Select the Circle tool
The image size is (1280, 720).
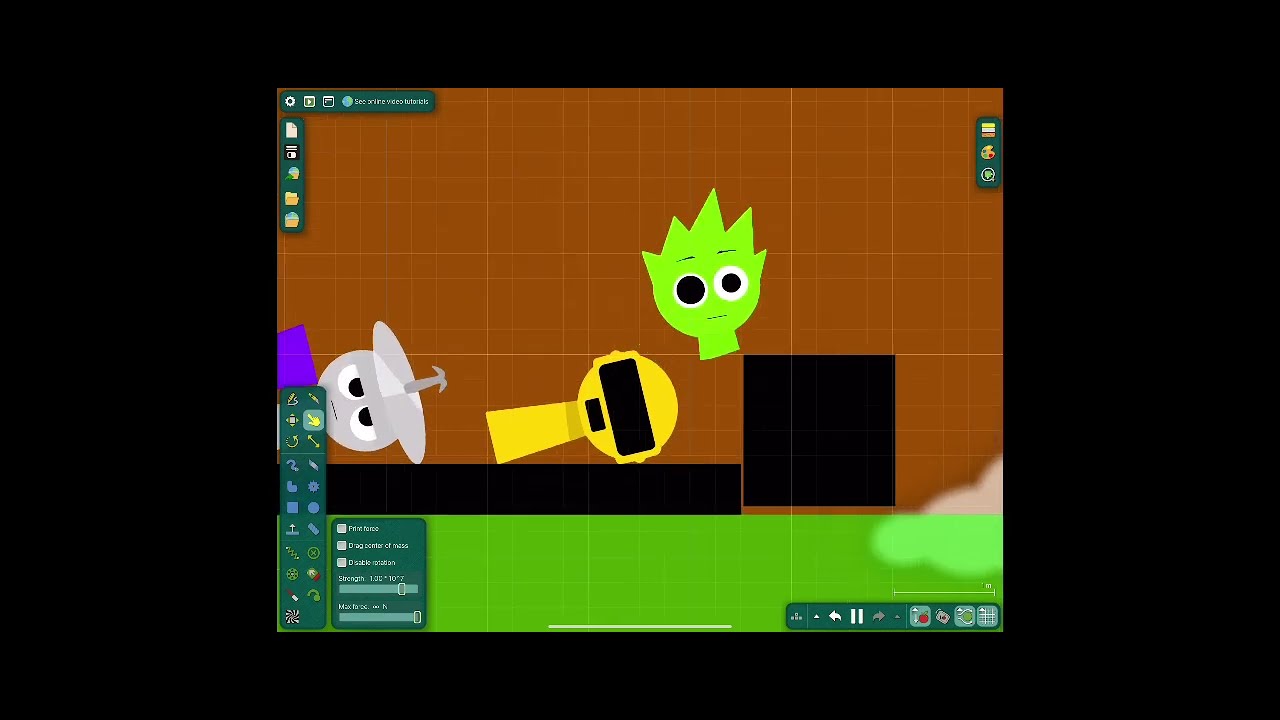coord(313,507)
